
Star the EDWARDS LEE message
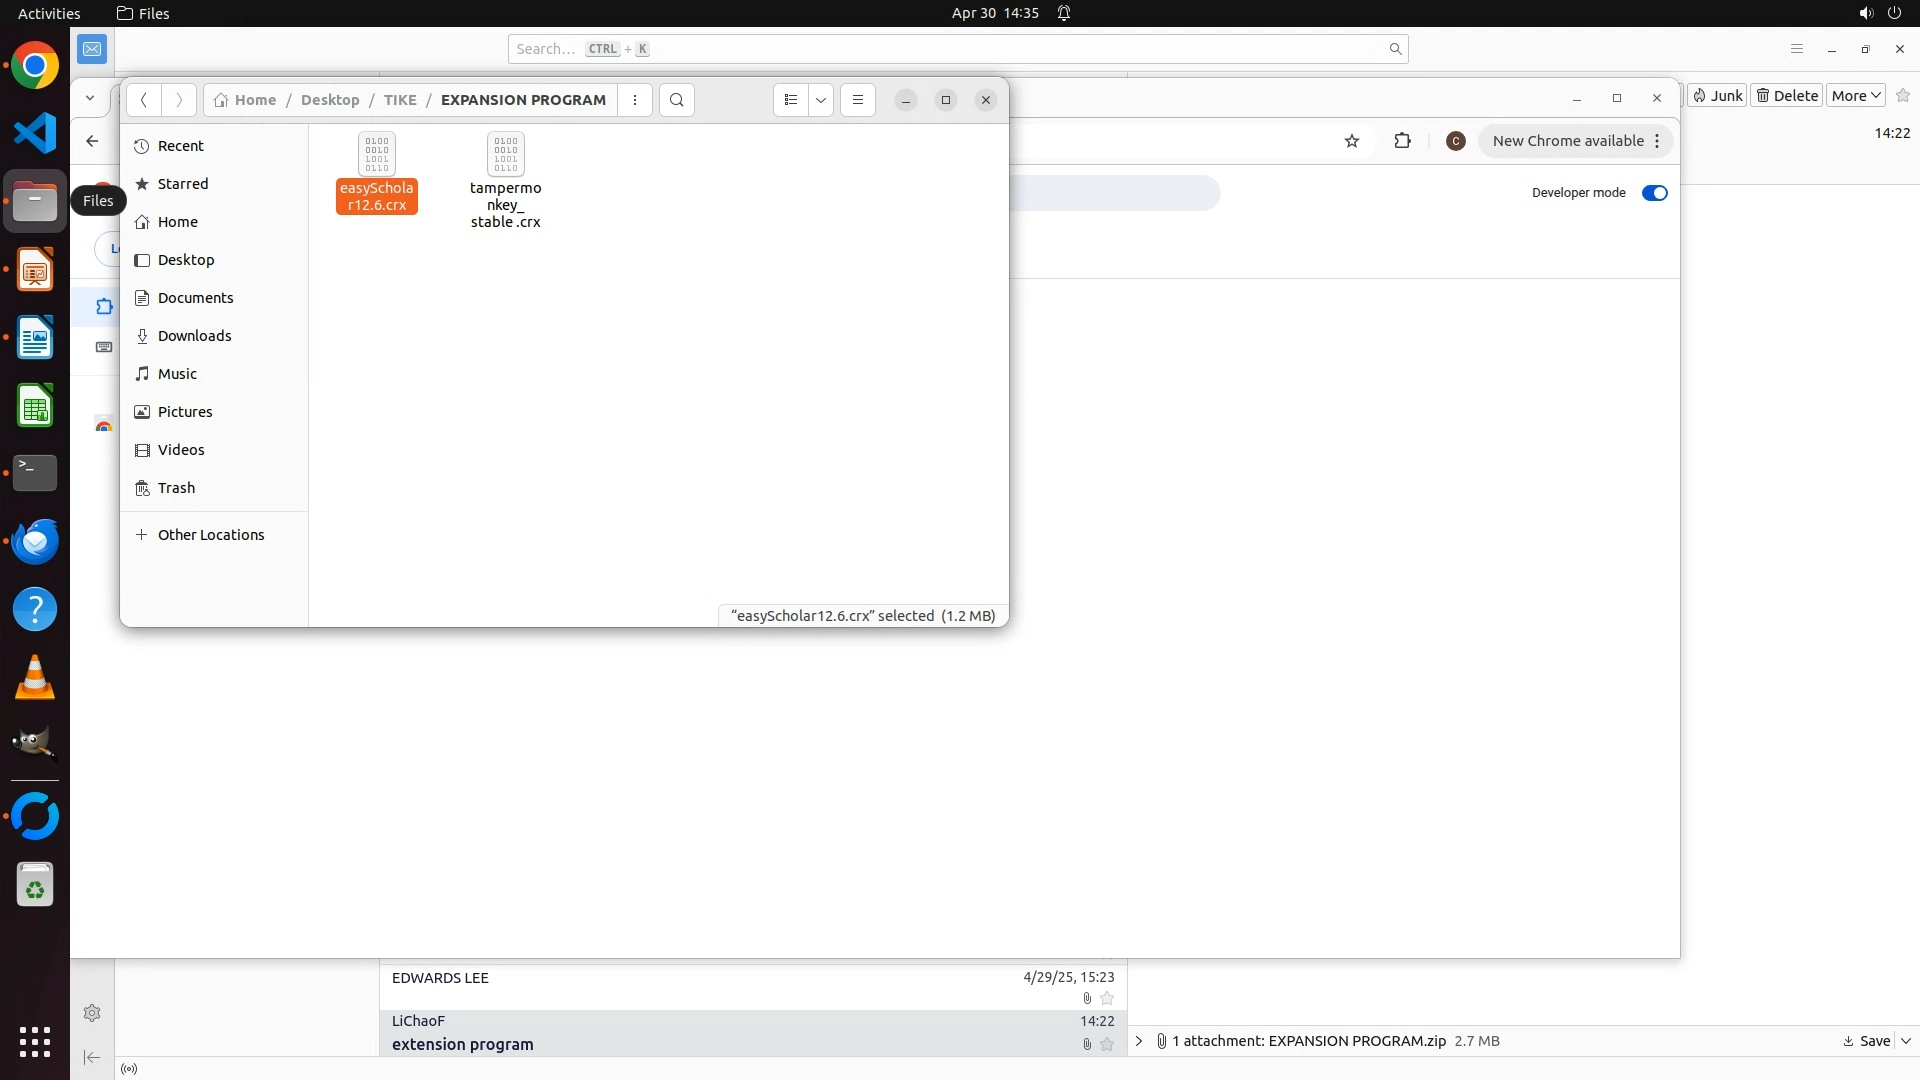(1107, 998)
